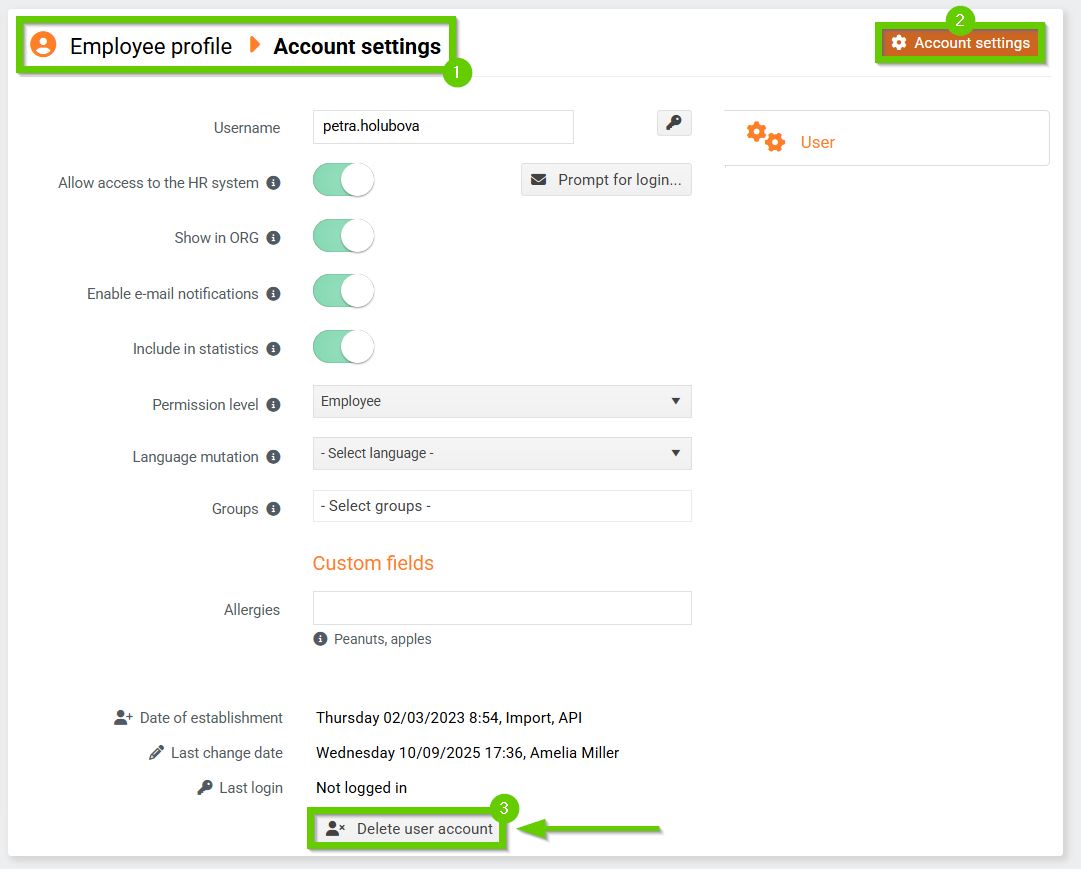Open the Permission level dropdown
The width and height of the screenshot is (1081, 869).
[502, 401]
